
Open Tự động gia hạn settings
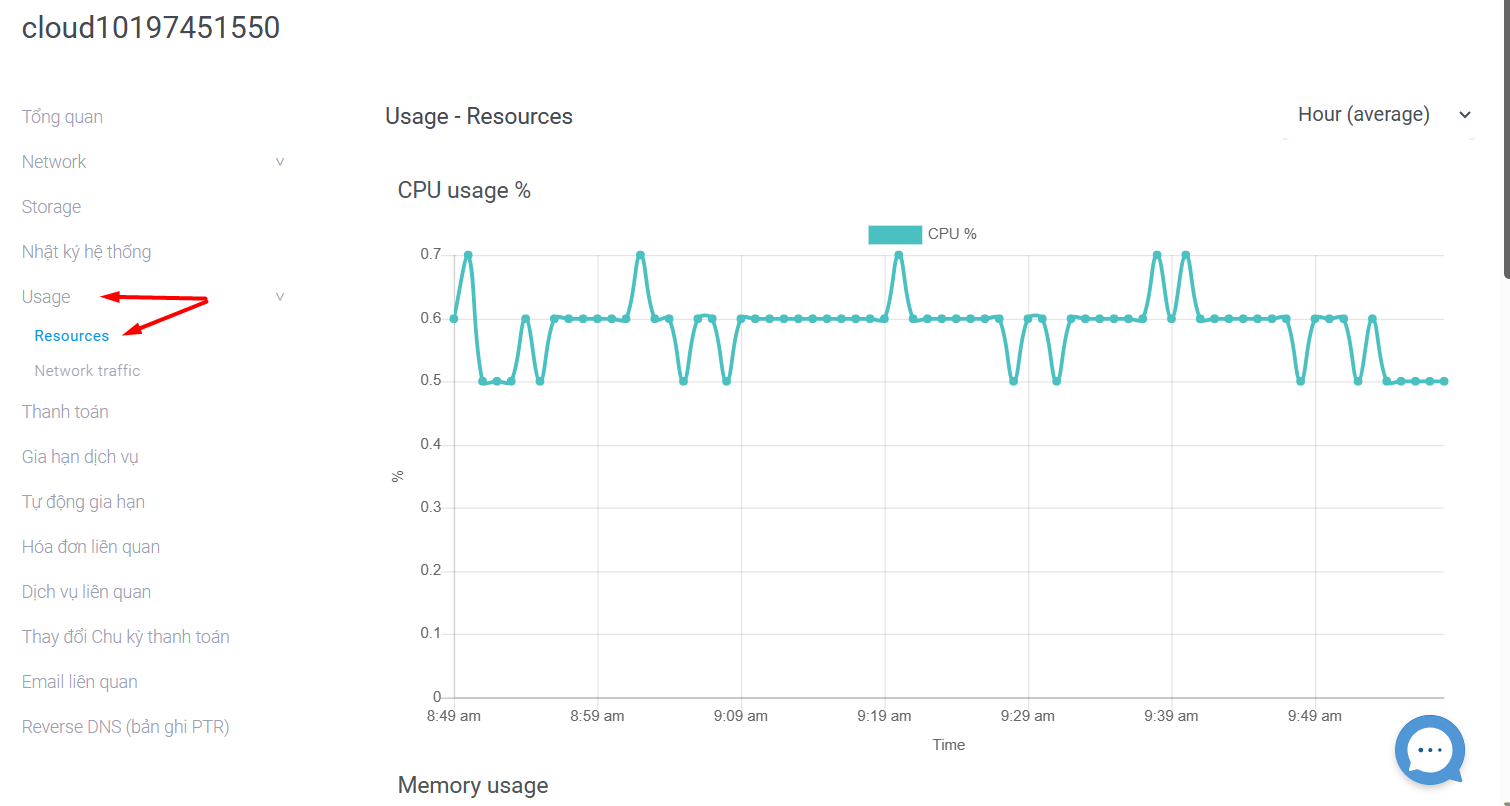[83, 502]
